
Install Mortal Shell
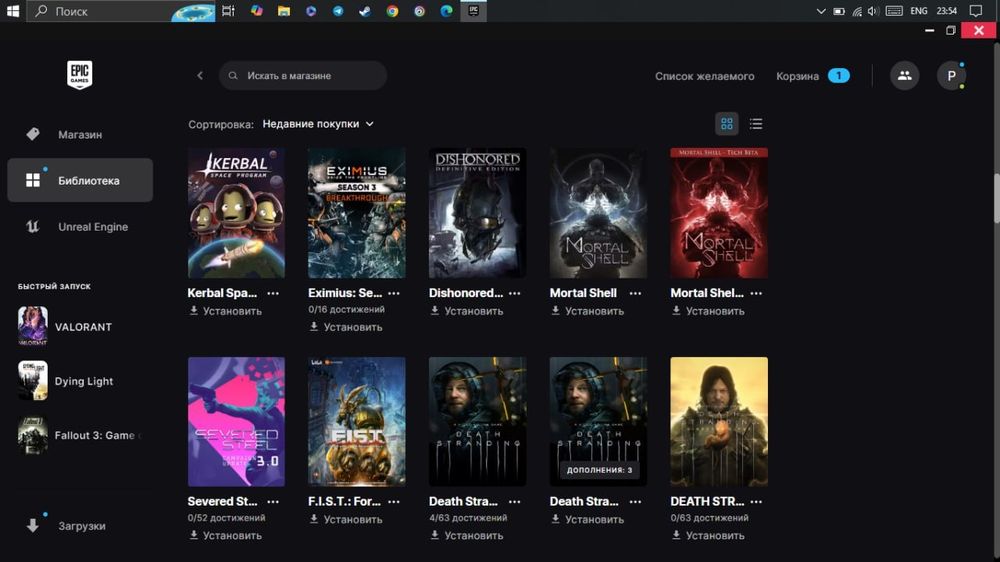(x=587, y=311)
